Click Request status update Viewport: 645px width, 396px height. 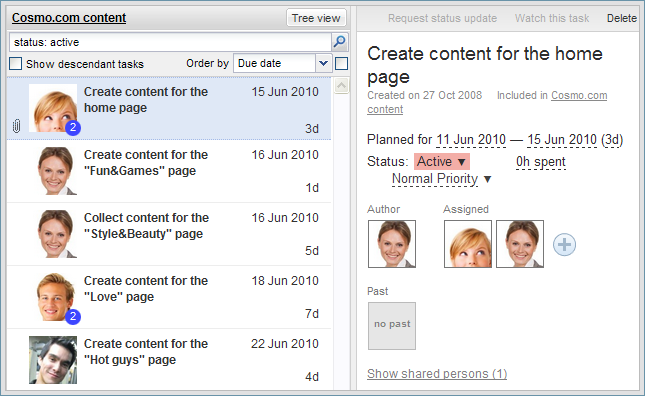click(442, 18)
